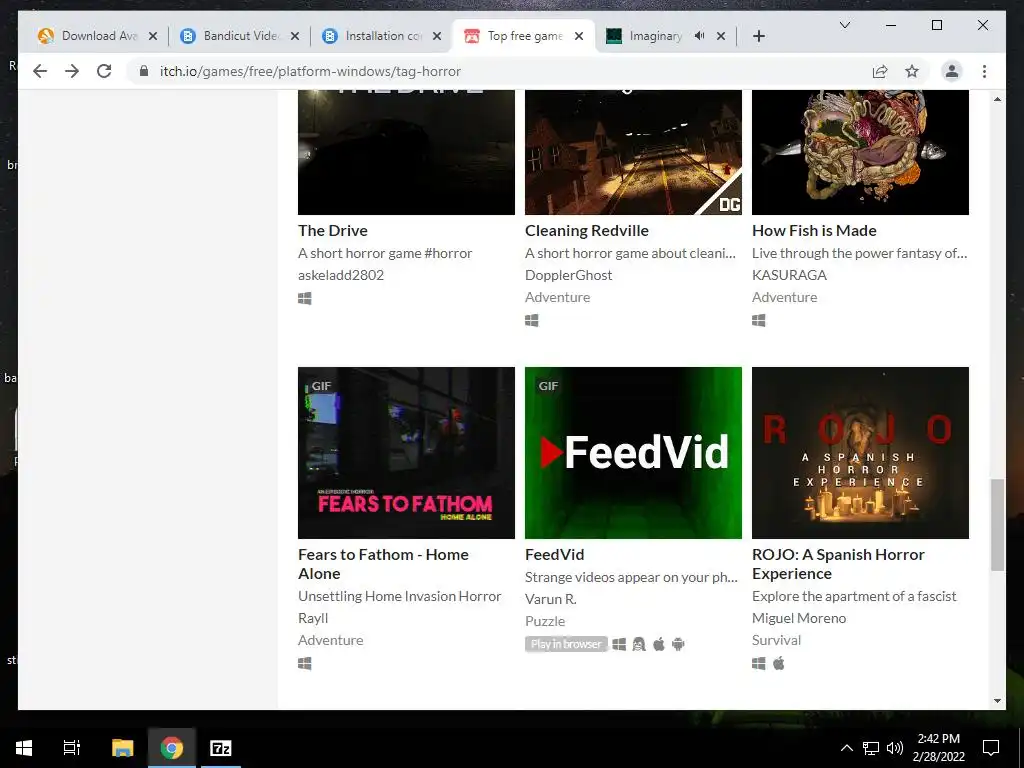Close the Top free games tab
This screenshot has width=1024, height=768.
click(579, 36)
